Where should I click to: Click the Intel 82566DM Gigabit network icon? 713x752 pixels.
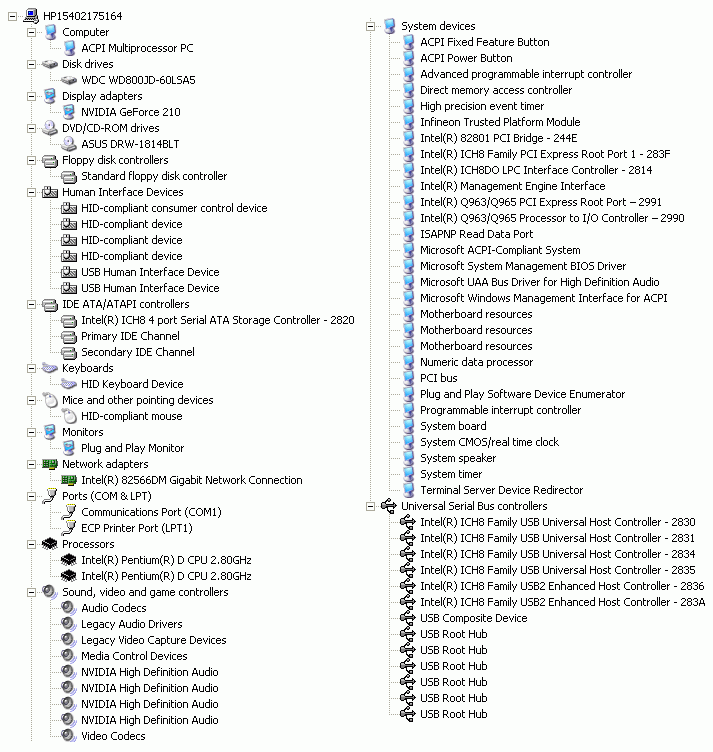69,480
